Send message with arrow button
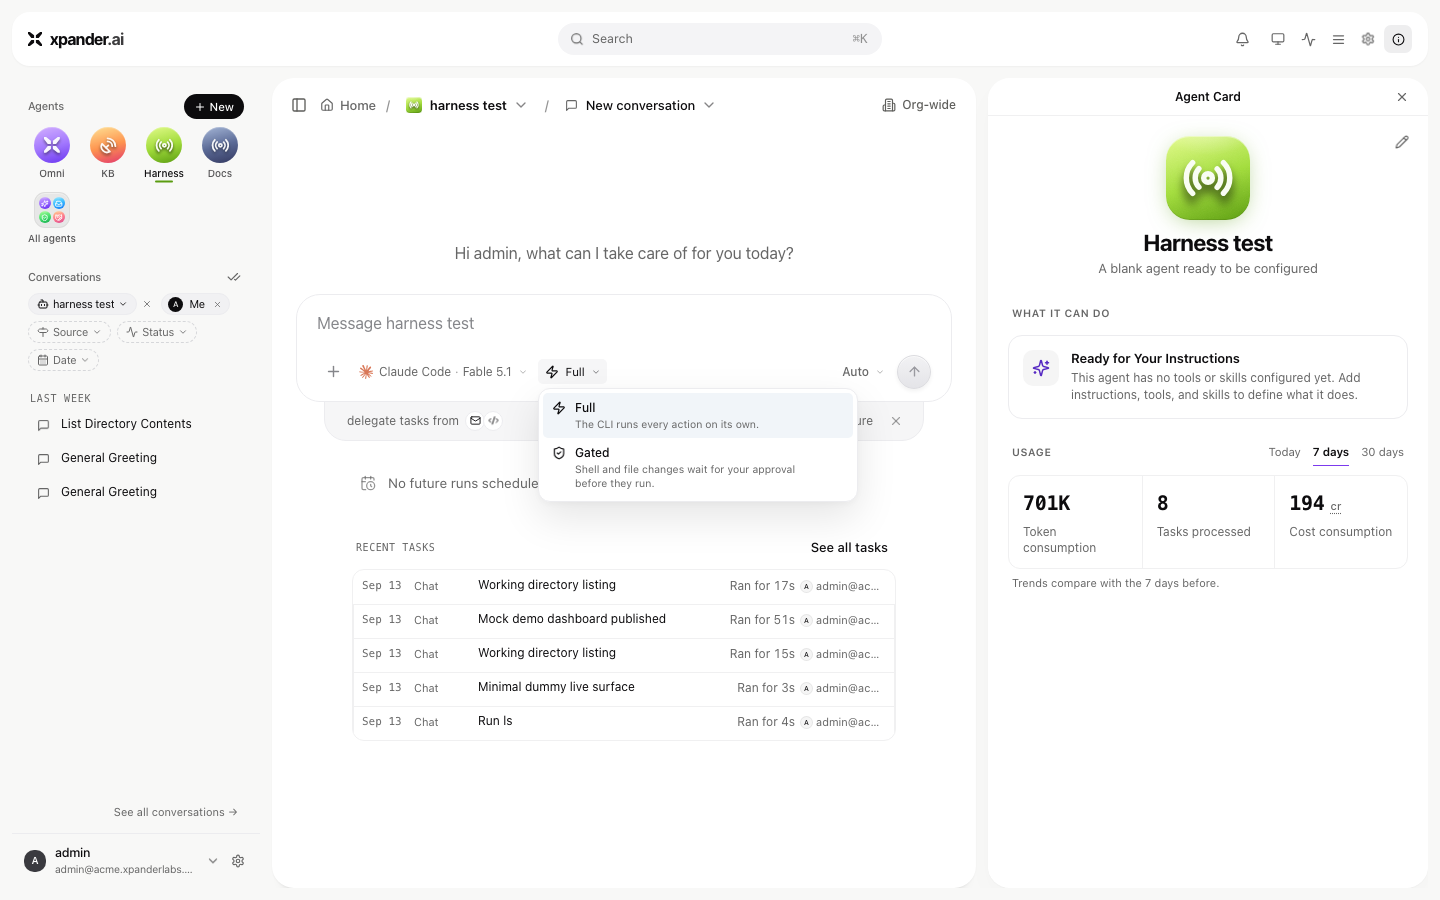 914,372
